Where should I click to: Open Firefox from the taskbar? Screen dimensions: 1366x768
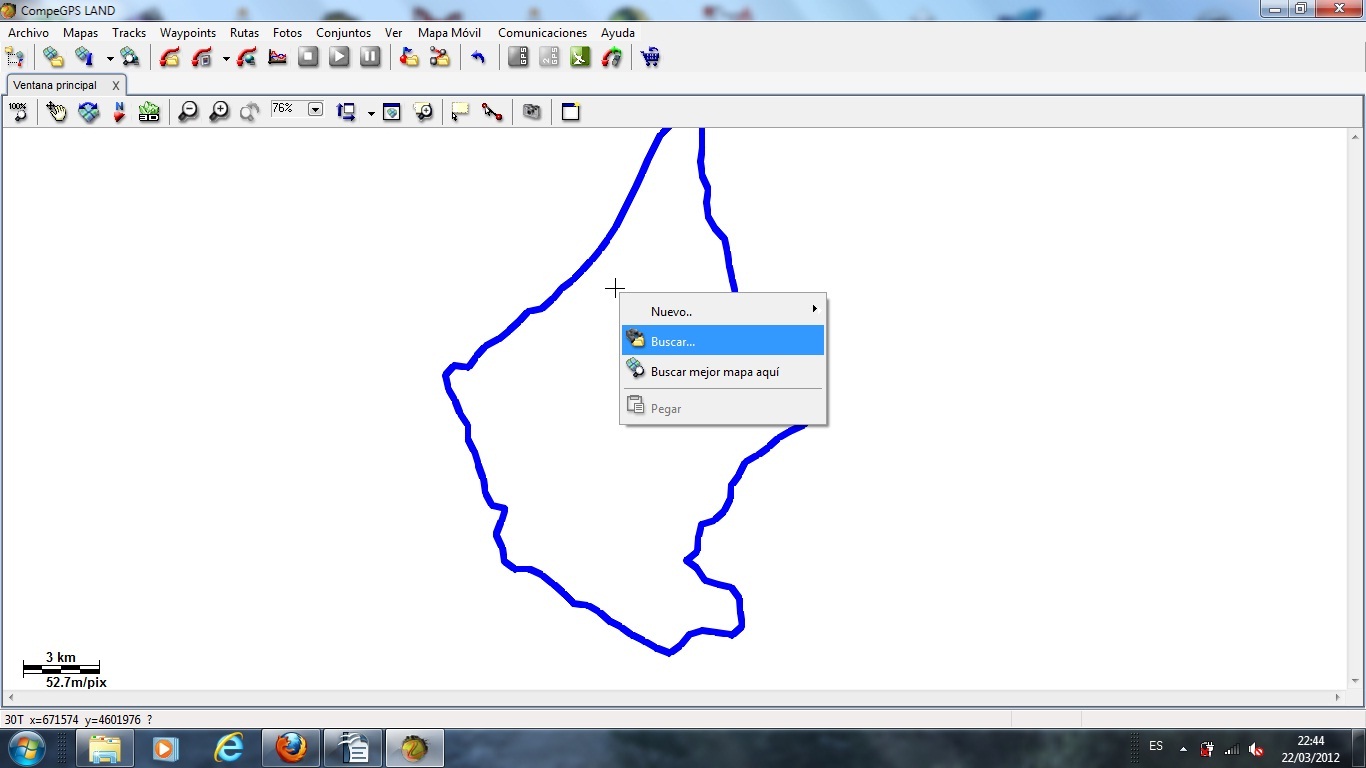[291, 748]
